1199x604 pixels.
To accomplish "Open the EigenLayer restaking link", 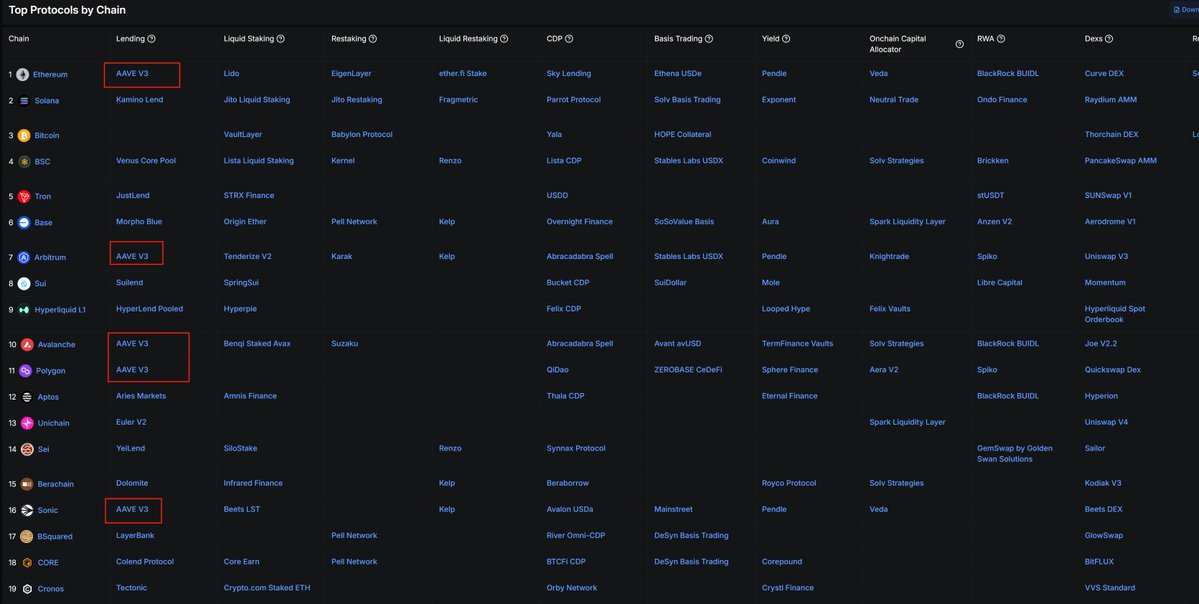I will tap(351, 74).
